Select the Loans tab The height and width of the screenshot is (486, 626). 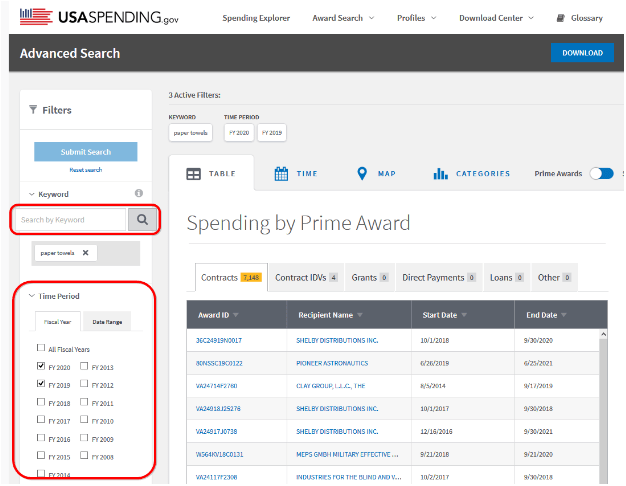[507, 277]
